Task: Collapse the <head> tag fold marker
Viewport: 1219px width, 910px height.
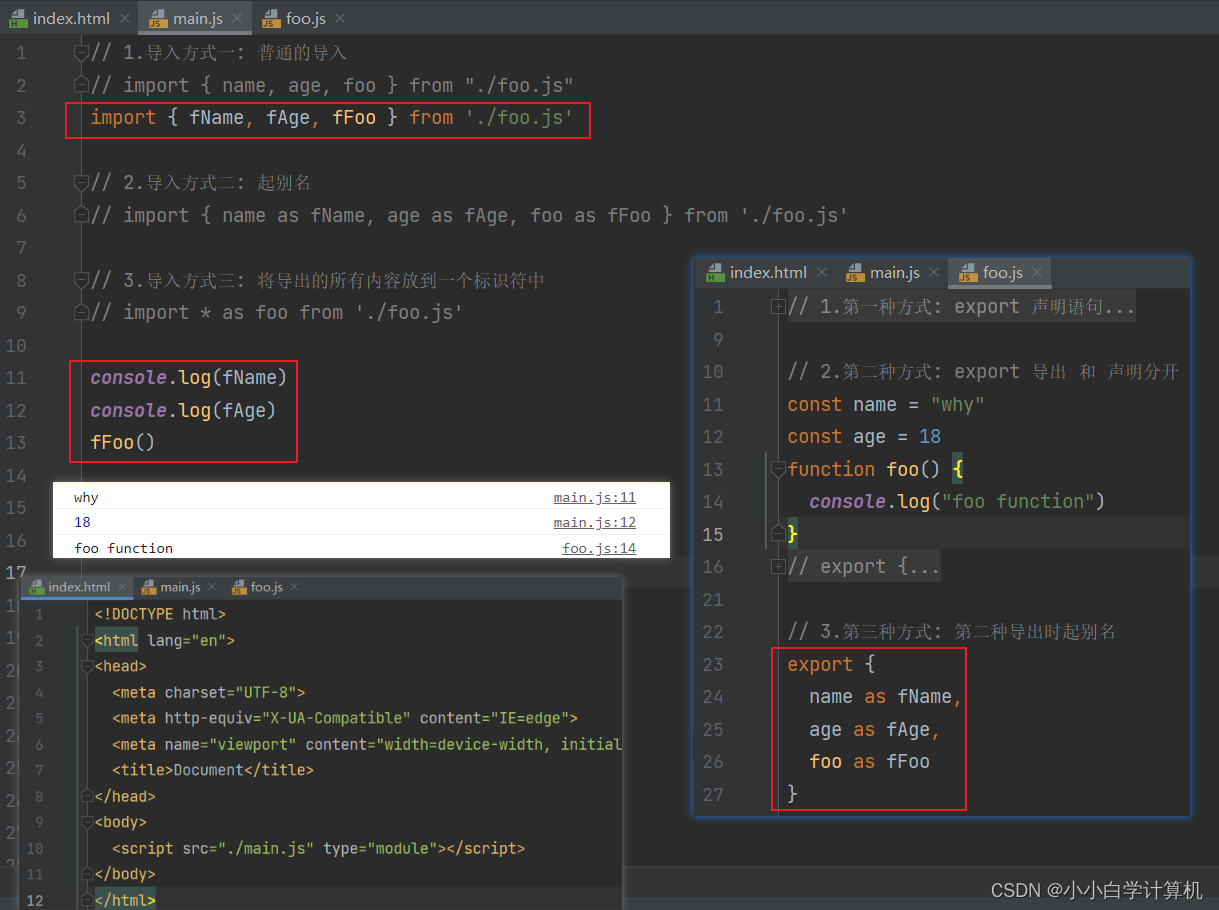Action: (x=87, y=667)
